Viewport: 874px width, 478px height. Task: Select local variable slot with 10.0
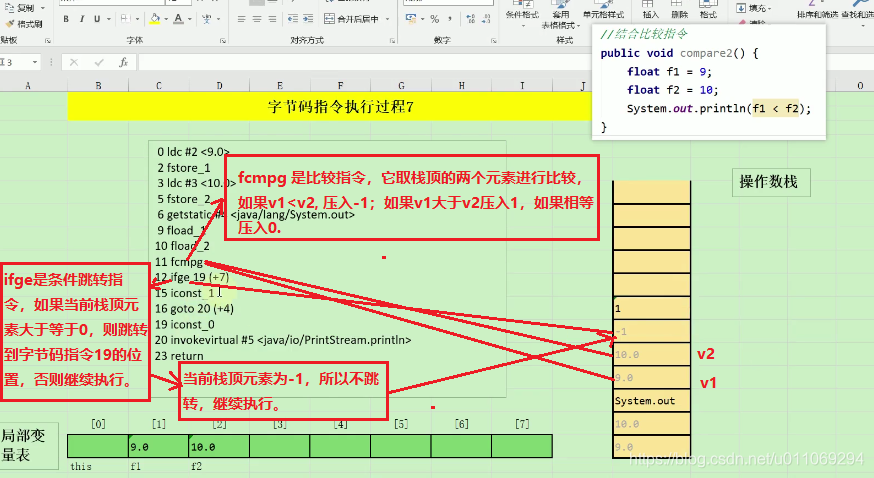(x=219, y=447)
